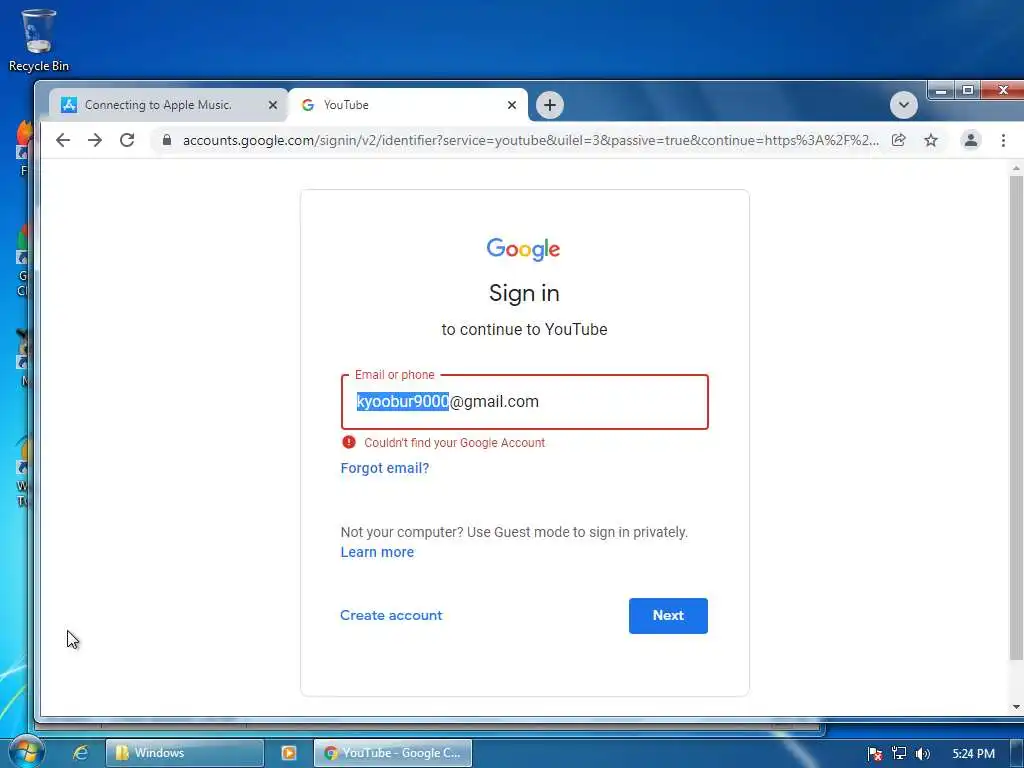Open the Windows folder taskbar button
This screenshot has width=1024, height=768.
185,753
